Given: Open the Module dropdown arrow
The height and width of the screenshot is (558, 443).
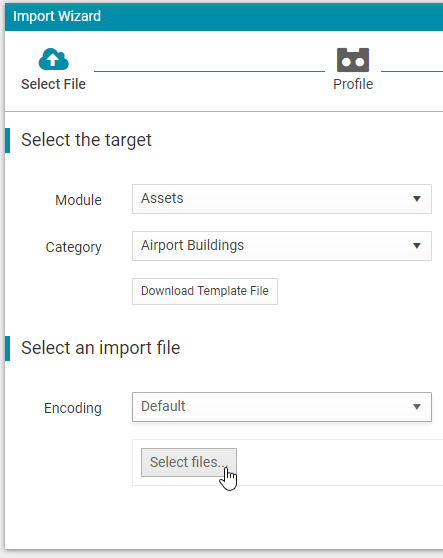Looking at the screenshot, I should click(x=417, y=199).
